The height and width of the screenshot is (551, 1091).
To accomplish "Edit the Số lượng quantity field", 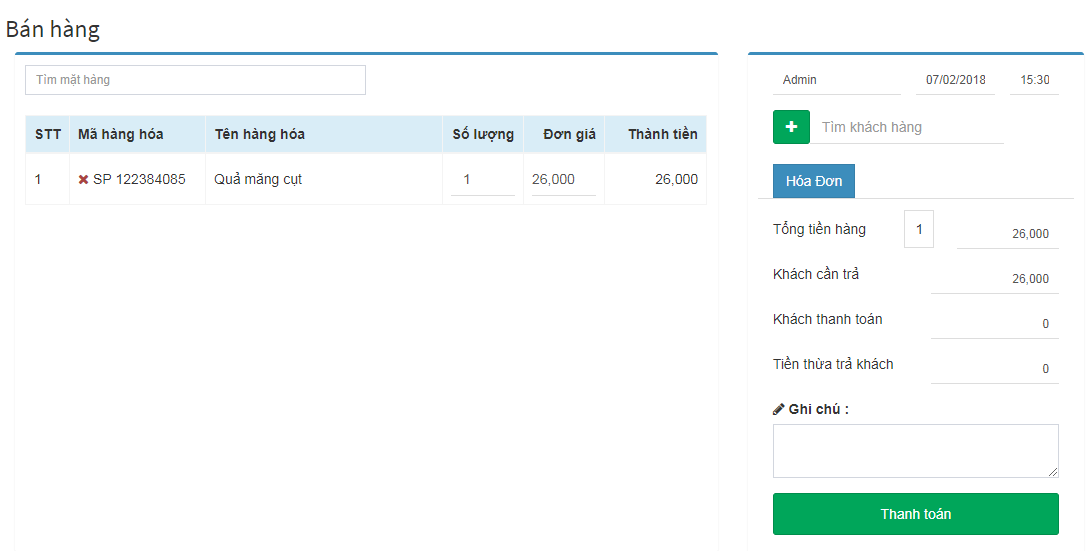I will click(x=483, y=179).
